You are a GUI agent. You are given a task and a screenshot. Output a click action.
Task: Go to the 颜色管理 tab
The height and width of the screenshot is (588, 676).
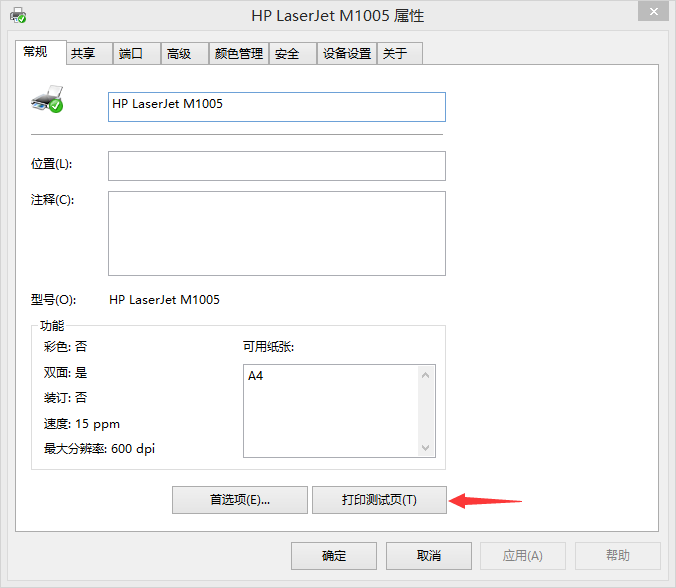pos(239,54)
